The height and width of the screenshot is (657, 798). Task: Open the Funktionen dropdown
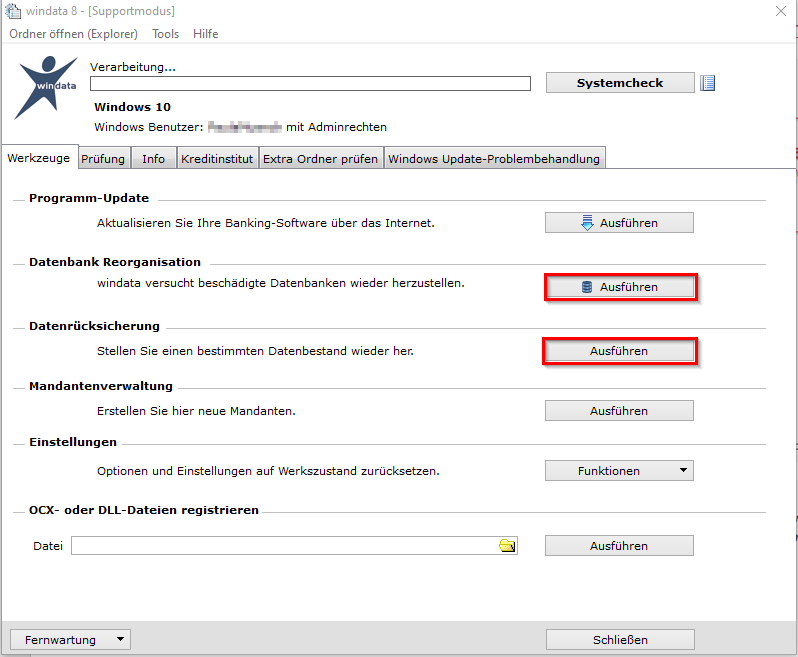(619, 471)
